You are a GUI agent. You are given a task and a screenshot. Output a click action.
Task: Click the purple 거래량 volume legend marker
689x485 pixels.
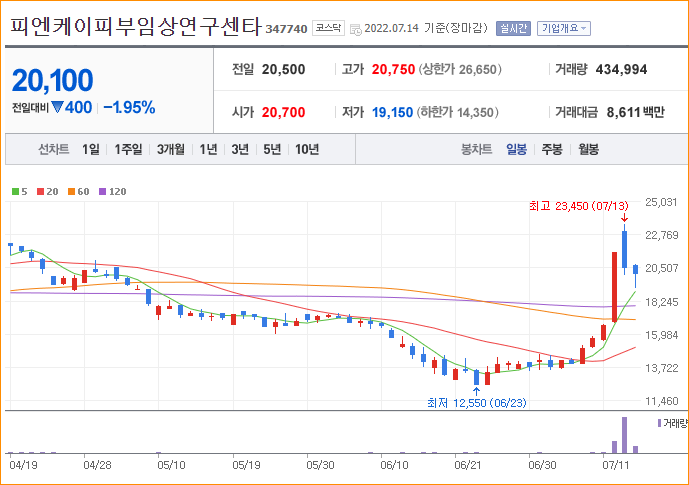tap(659, 423)
